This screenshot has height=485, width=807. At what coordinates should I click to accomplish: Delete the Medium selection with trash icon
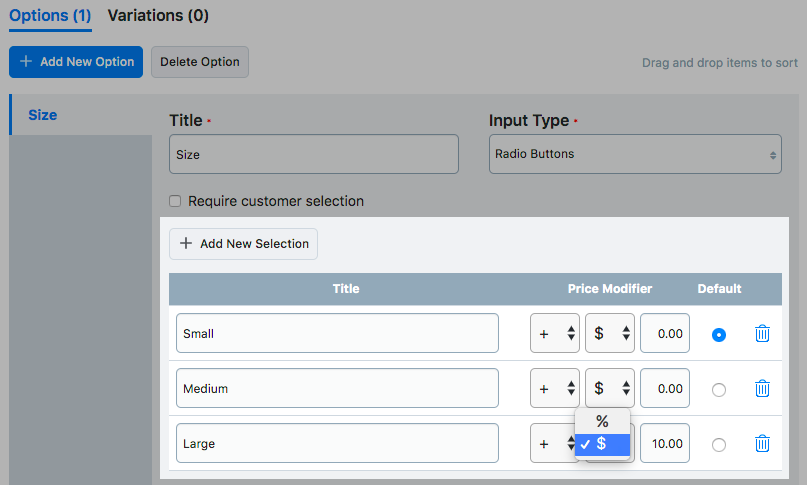[x=762, y=389]
